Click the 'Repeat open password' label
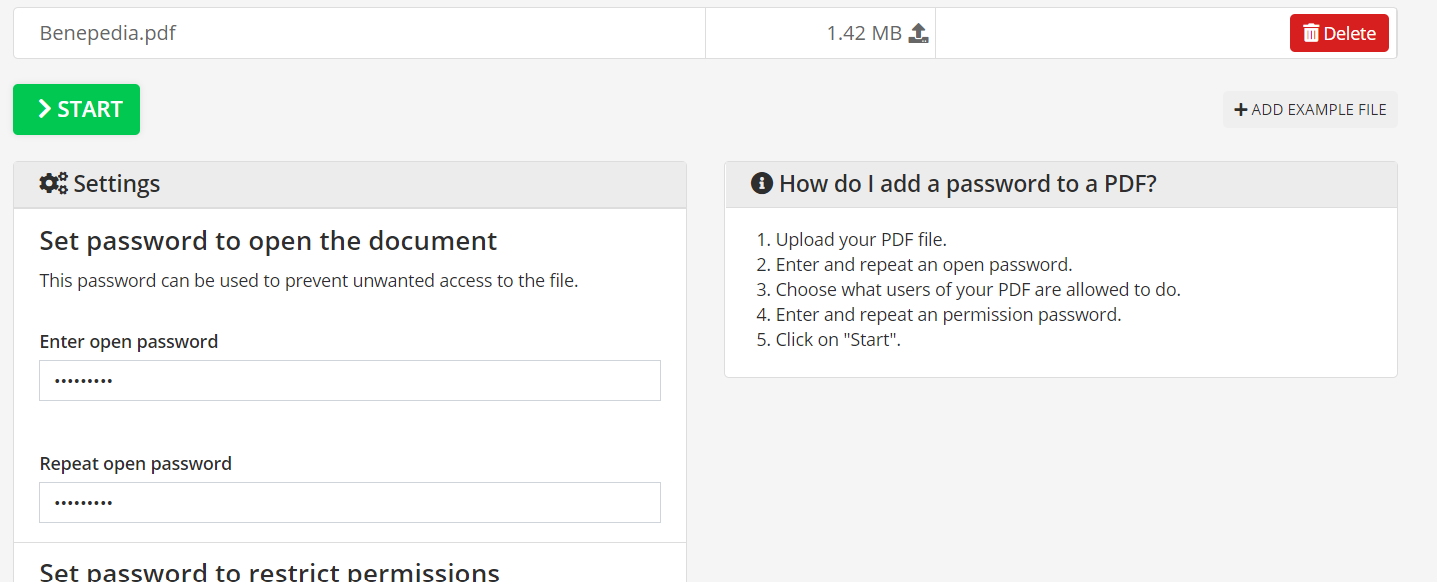The height and width of the screenshot is (582, 1437). [136, 464]
